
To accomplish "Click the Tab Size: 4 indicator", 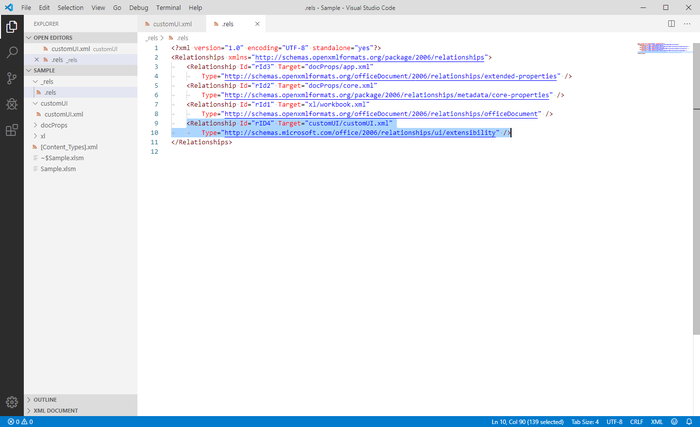I will pyautogui.click(x=583, y=422).
